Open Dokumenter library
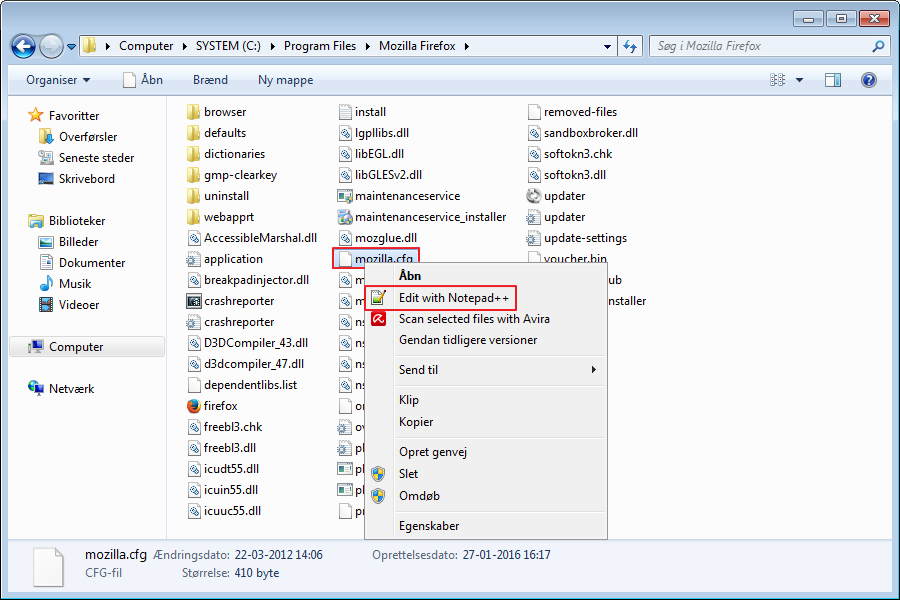Screen dimensions: 900x600 point(82,262)
